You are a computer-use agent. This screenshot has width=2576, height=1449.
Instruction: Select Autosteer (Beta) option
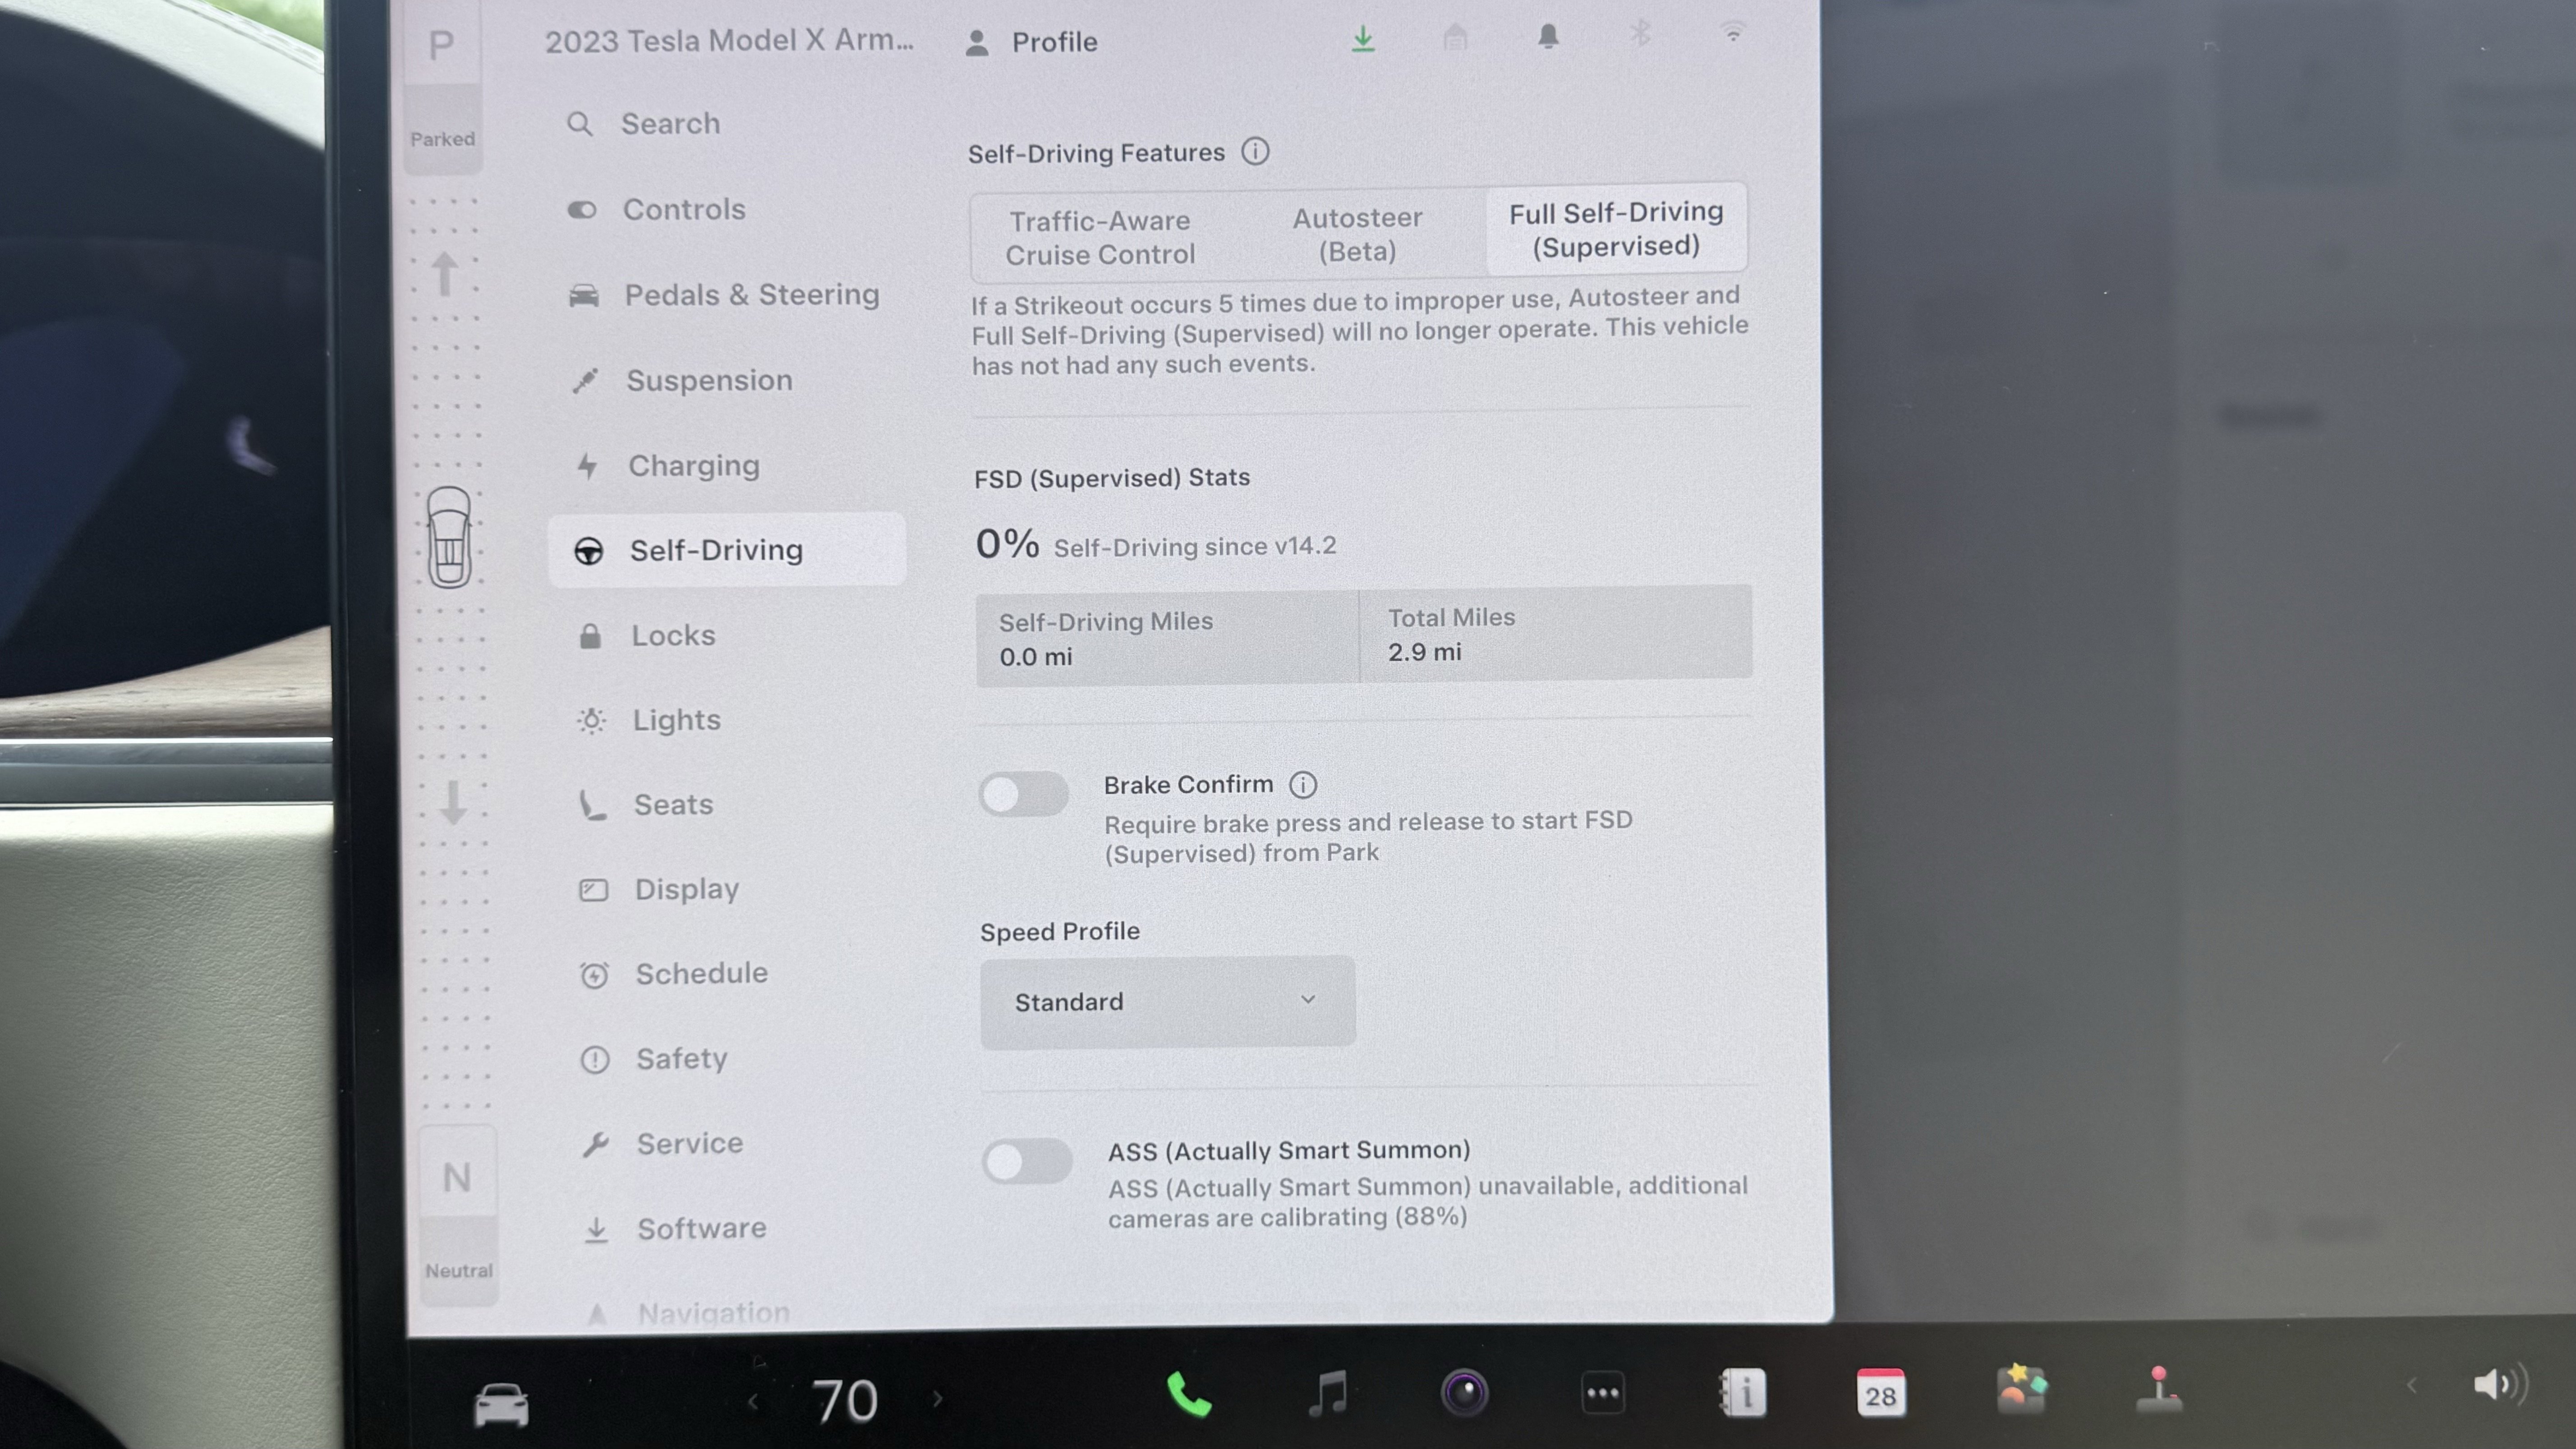[x=1357, y=235]
